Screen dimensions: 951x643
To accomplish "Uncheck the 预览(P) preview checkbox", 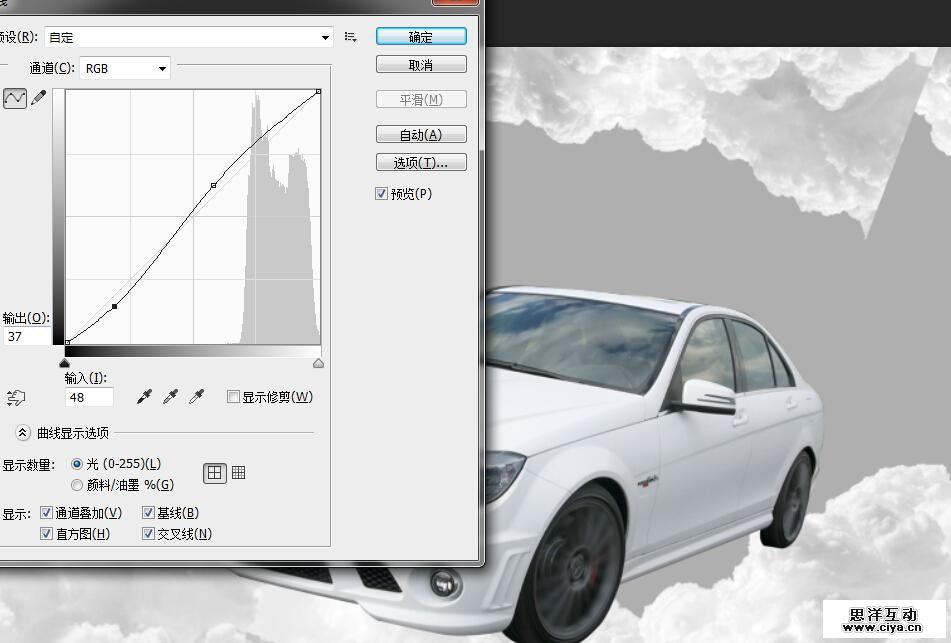I will point(382,194).
